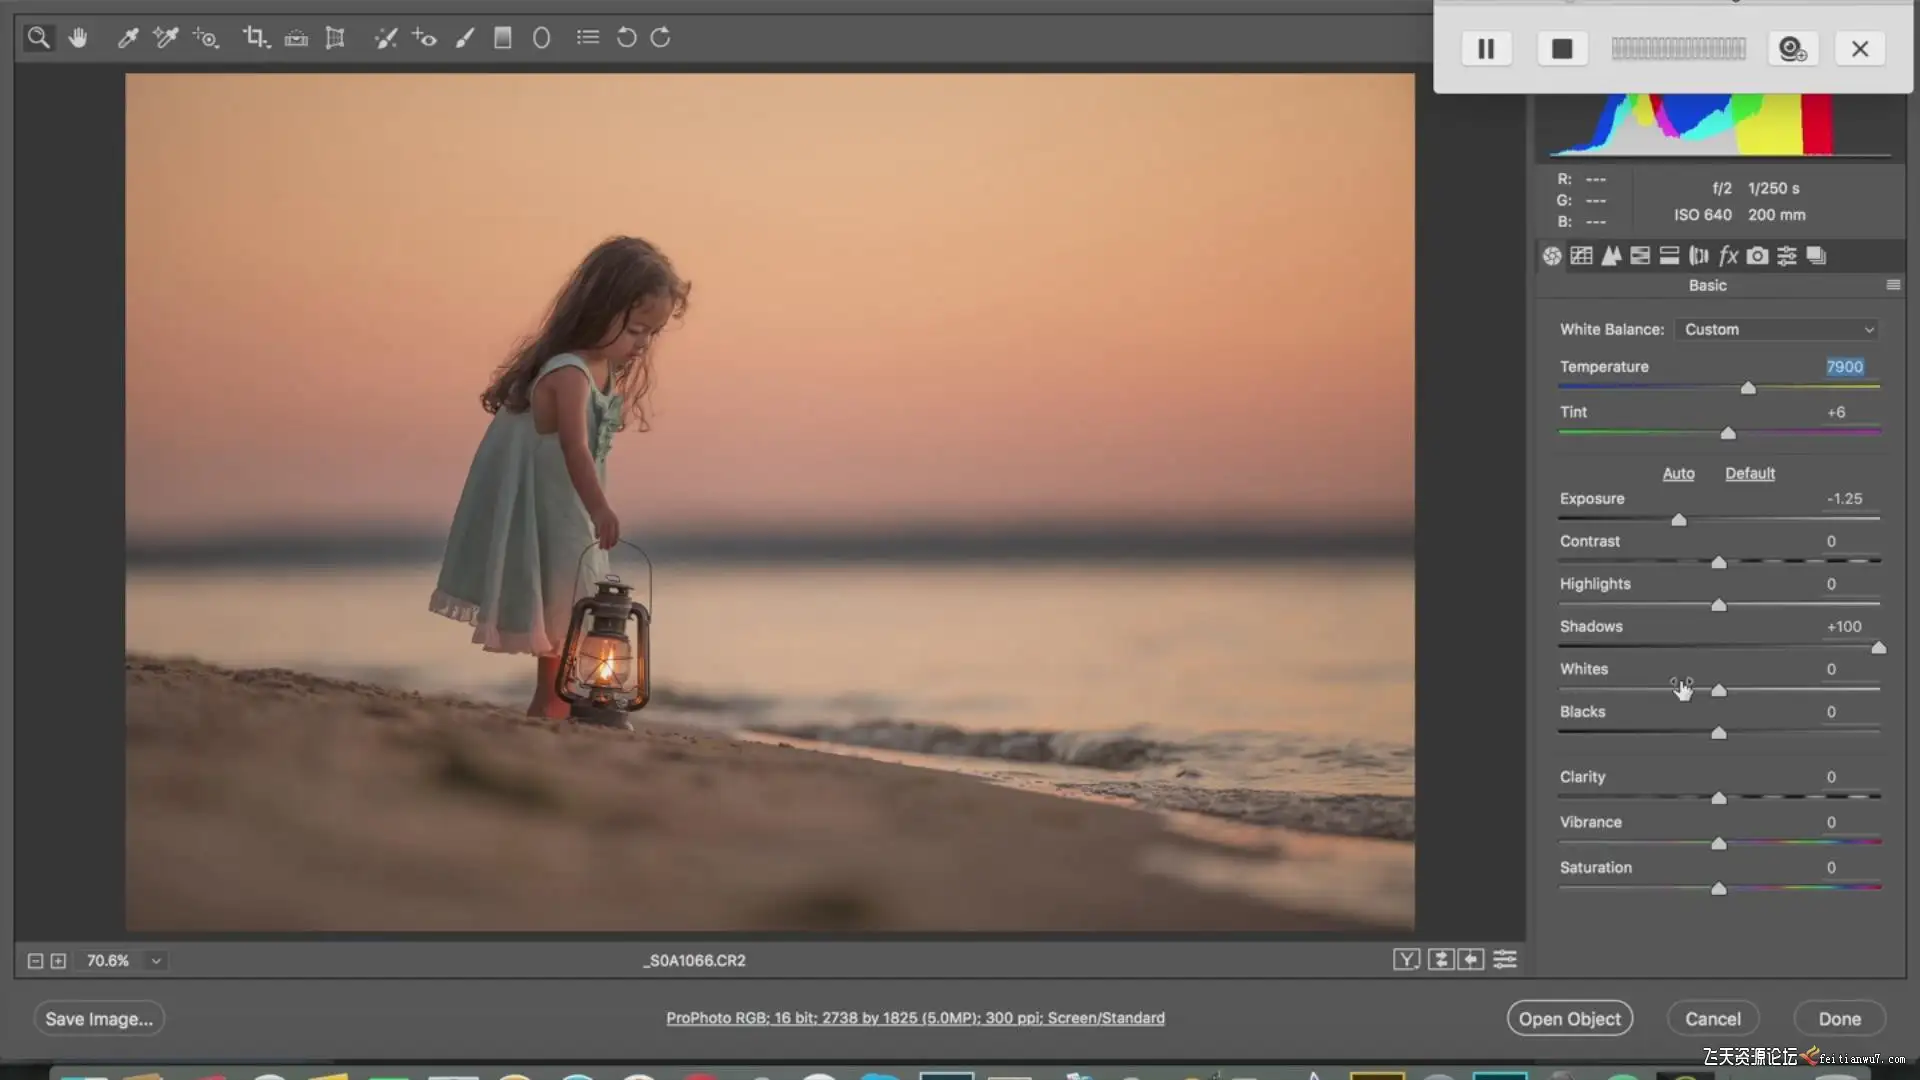Select the Radial Filter tool
The height and width of the screenshot is (1080, 1920).
point(541,38)
